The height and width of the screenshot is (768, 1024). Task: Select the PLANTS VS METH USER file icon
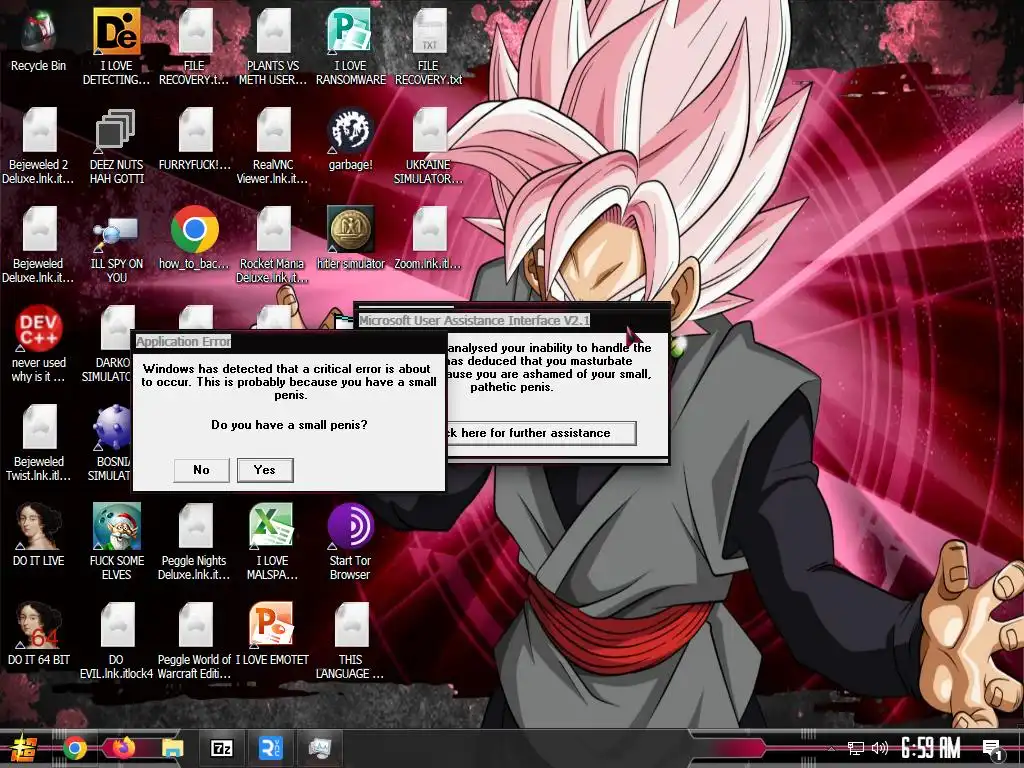pos(273,47)
